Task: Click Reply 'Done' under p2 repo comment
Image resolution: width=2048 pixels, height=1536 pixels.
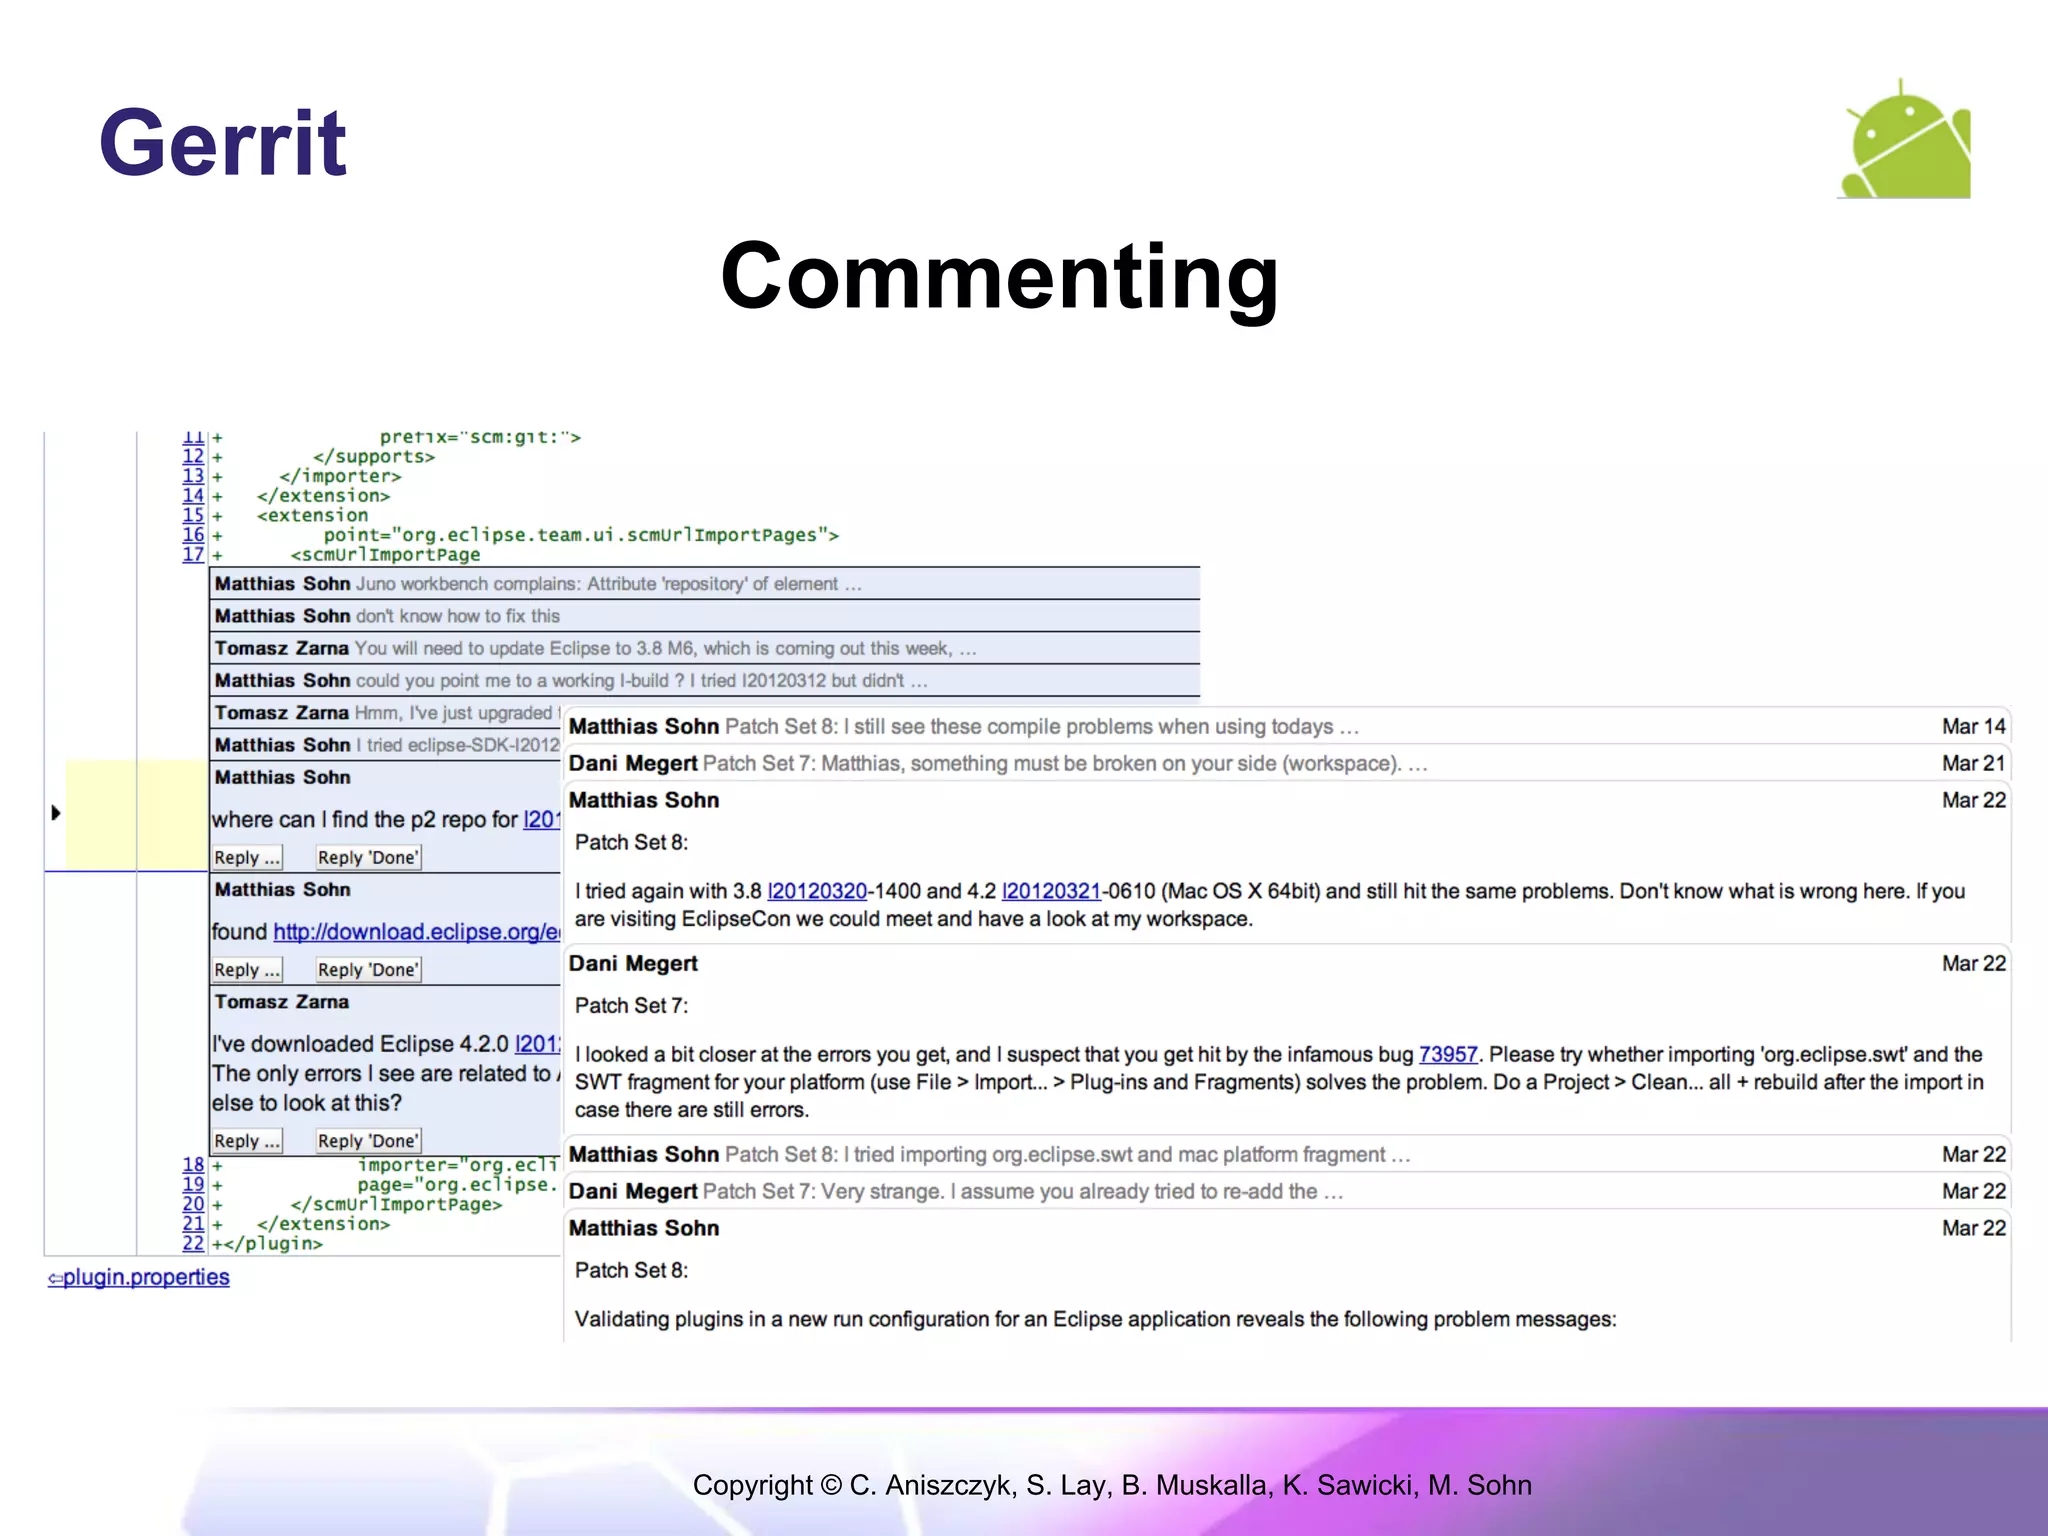Action: tap(367, 858)
